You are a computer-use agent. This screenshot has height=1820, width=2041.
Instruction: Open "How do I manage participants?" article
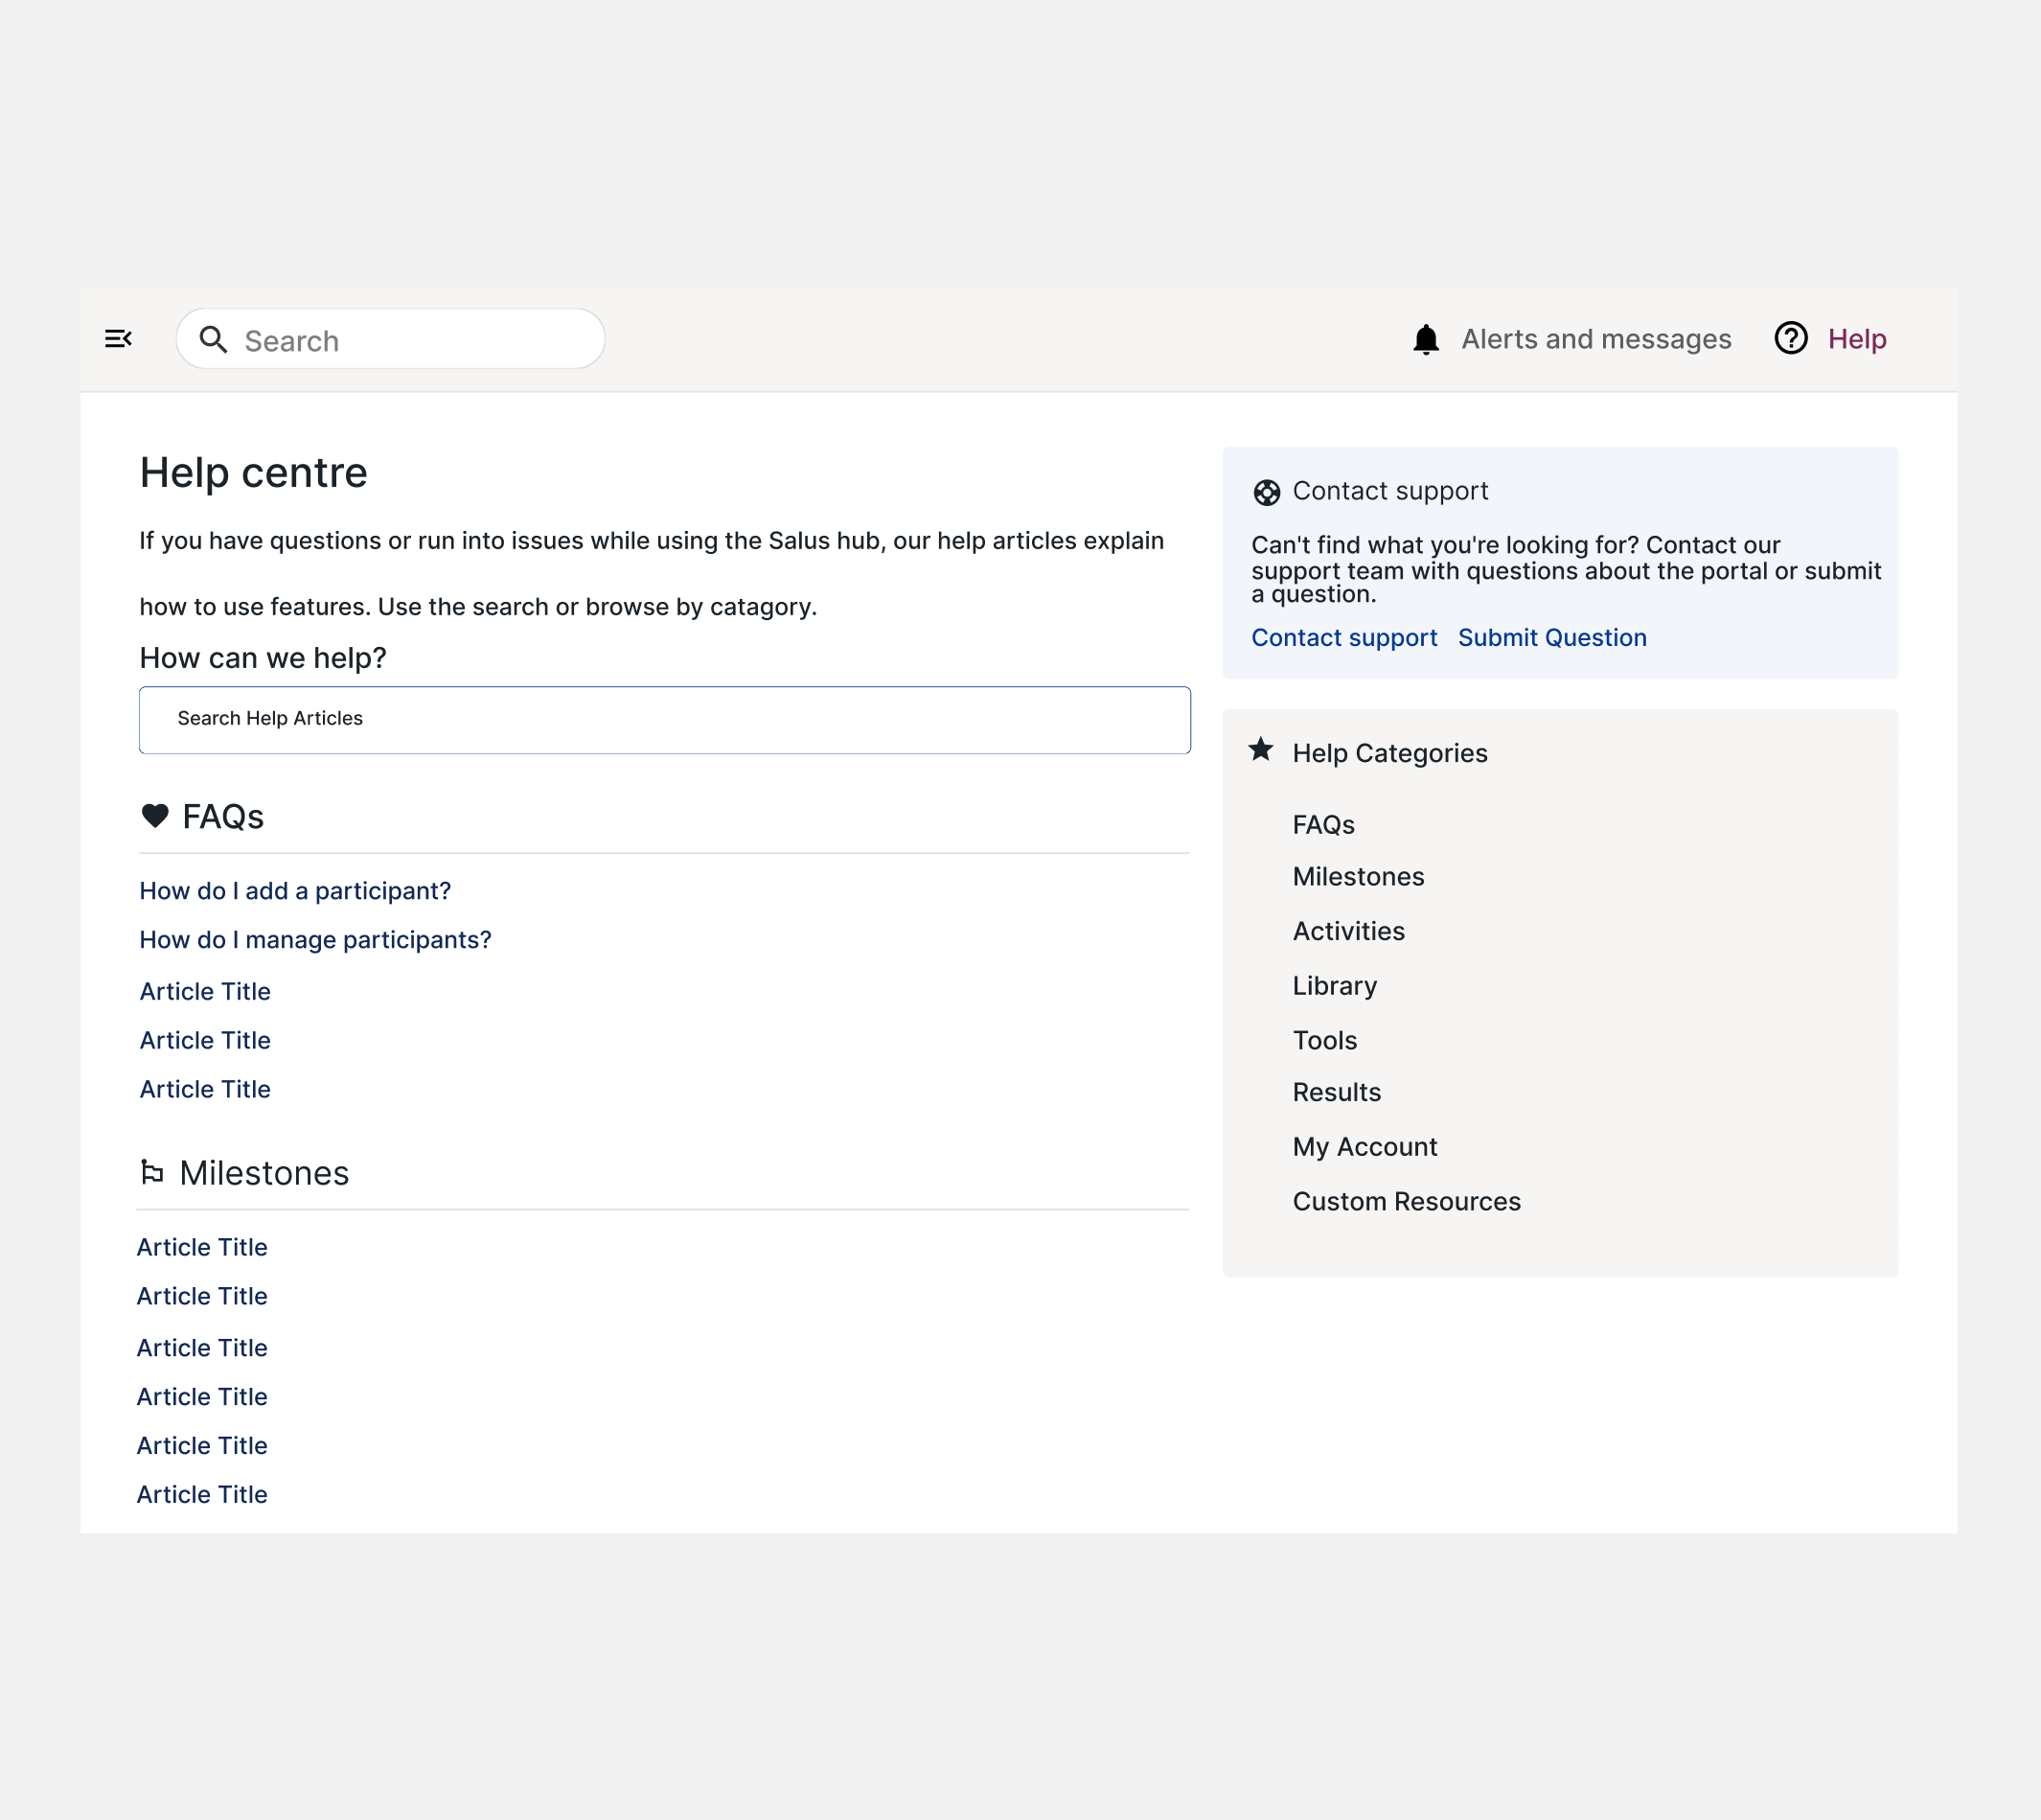pos(315,940)
